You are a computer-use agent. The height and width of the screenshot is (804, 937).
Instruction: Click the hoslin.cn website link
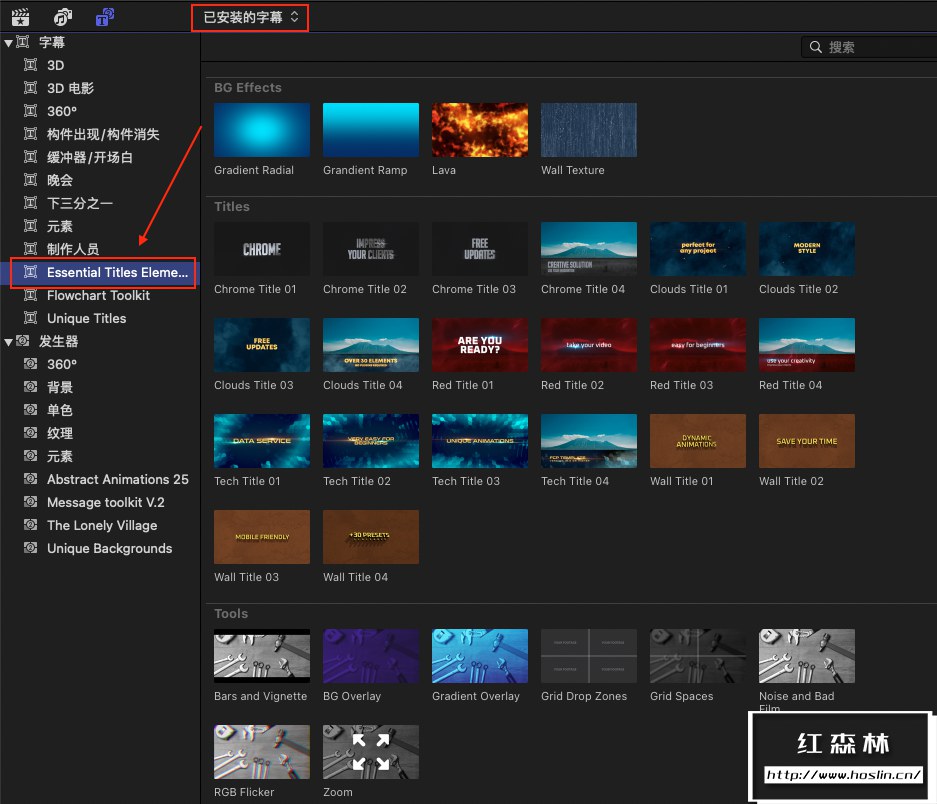coord(843,775)
